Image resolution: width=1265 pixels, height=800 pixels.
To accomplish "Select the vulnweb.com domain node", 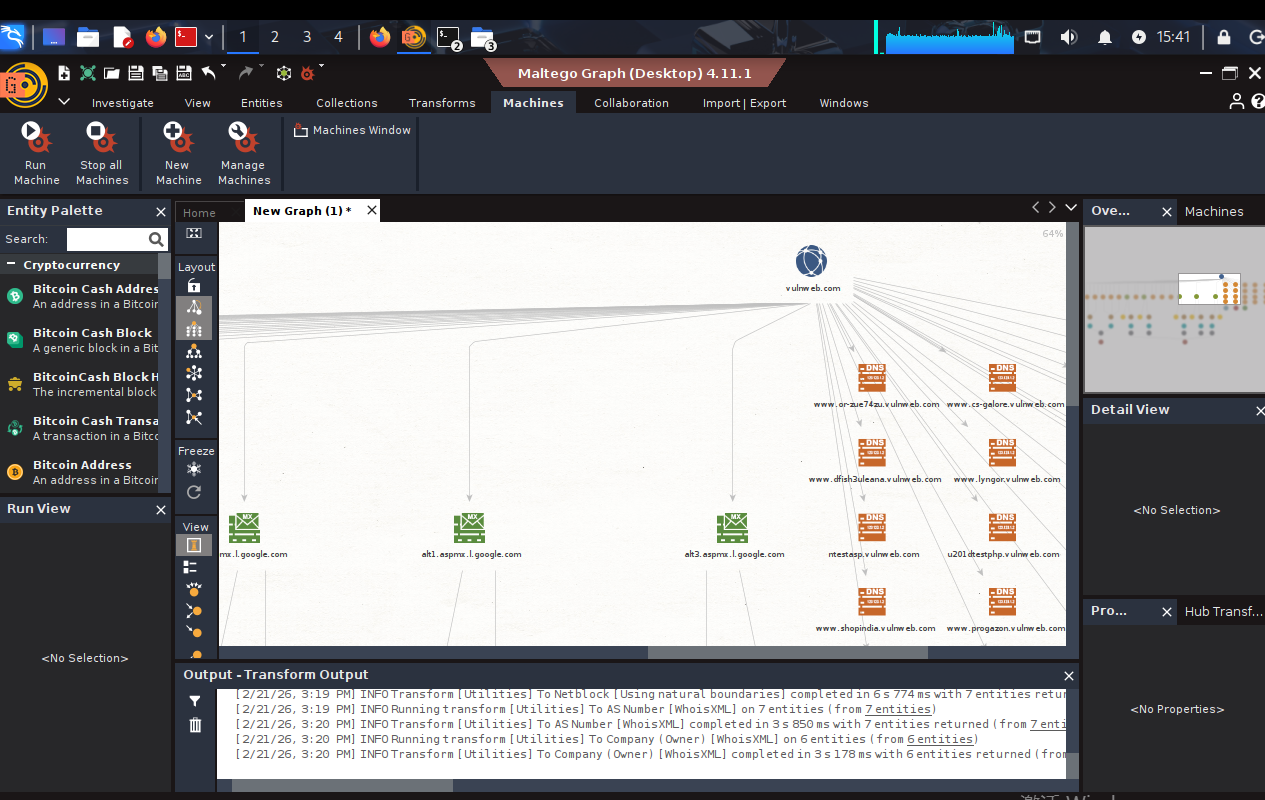I will (x=812, y=262).
